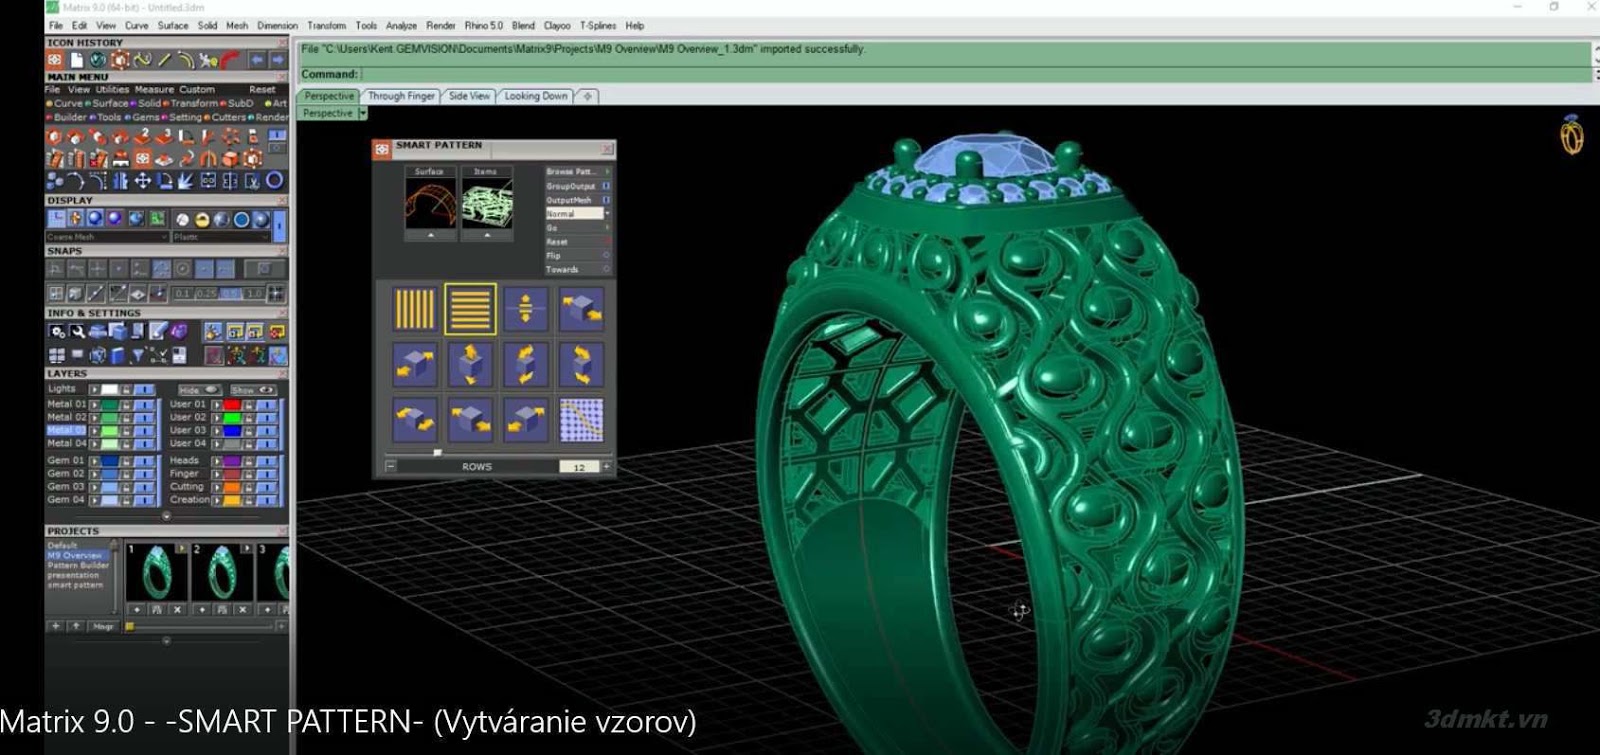Set the snap increment to 0.25
1600x755 pixels.
pos(207,294)
